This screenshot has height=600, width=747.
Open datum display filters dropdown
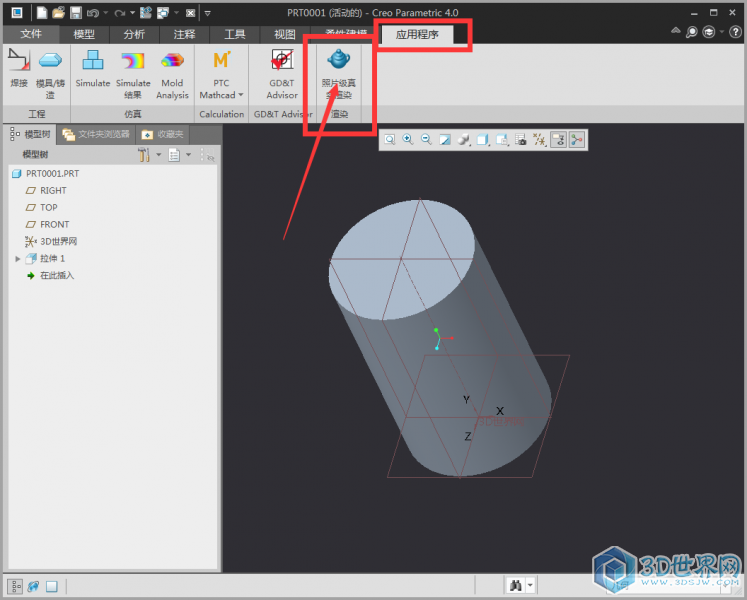pyautogui.click(x=539, y=140)
